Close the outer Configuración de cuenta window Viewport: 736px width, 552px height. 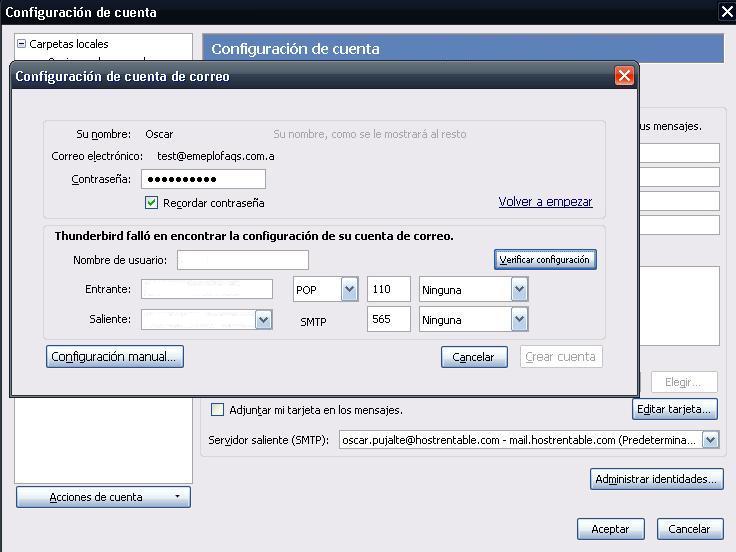tap(727, 12)
